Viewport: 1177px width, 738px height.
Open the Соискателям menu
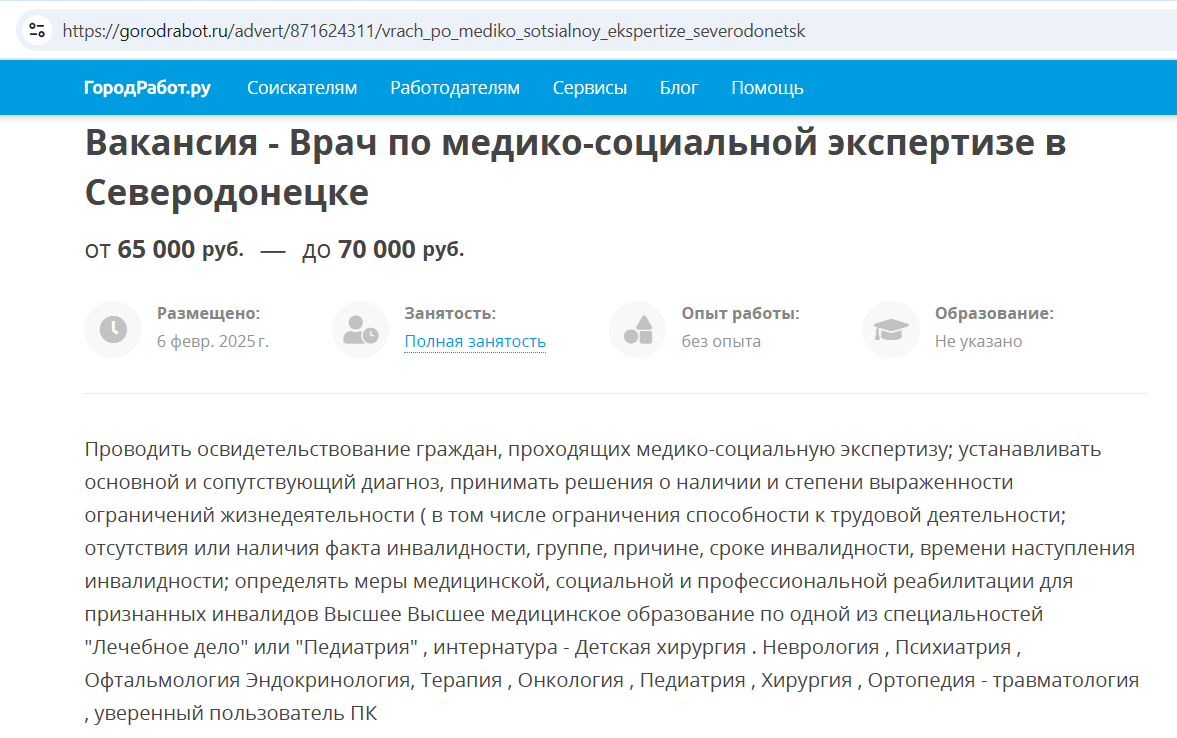[302, 88]
